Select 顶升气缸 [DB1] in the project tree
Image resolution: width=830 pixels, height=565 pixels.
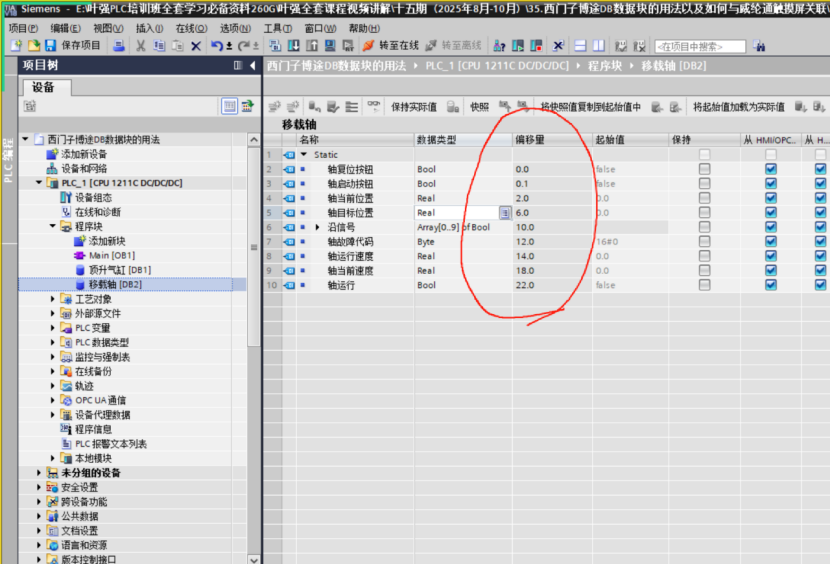[120, 270]
